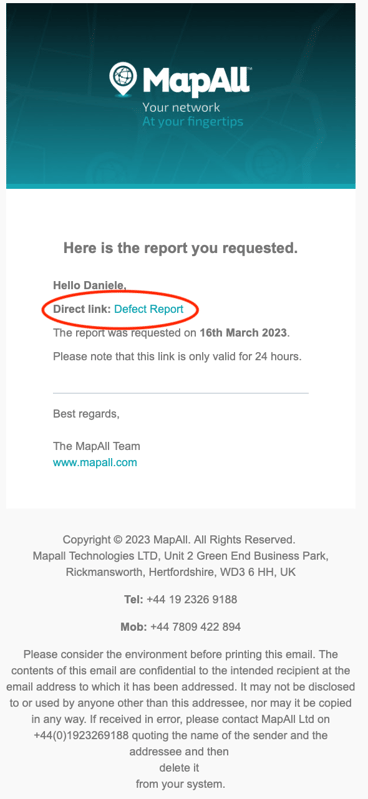Click the horizontal divider above Best regards
This screenshot has width=368, height=799.
click(x=180, y=393)
